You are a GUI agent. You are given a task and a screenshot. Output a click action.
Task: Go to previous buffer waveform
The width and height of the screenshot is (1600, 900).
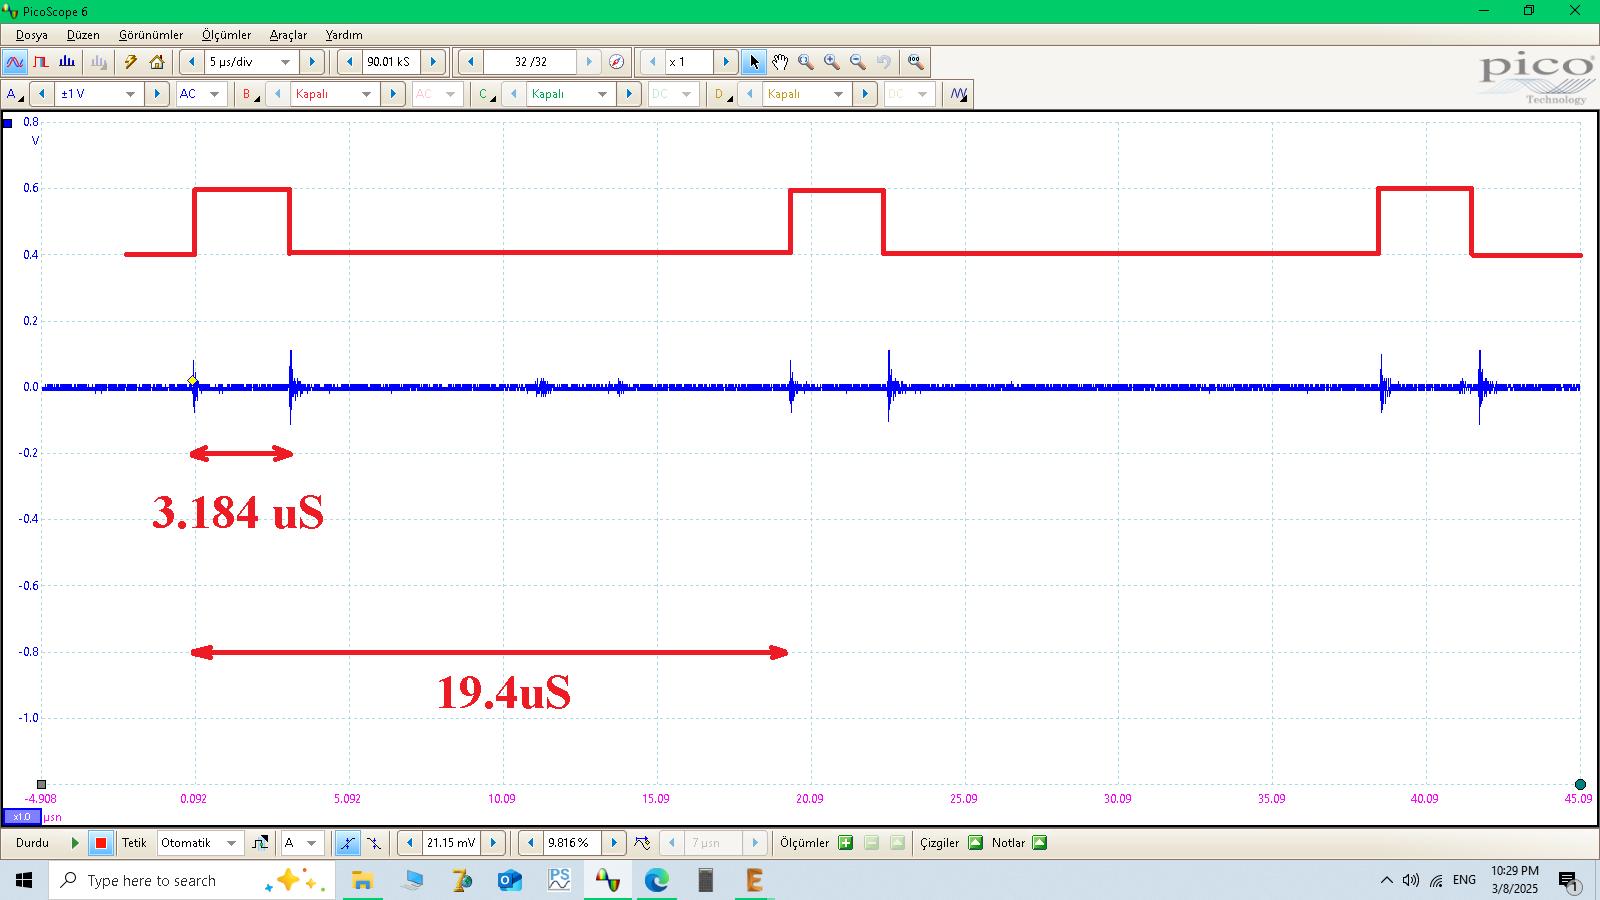[x=470, y=62]
